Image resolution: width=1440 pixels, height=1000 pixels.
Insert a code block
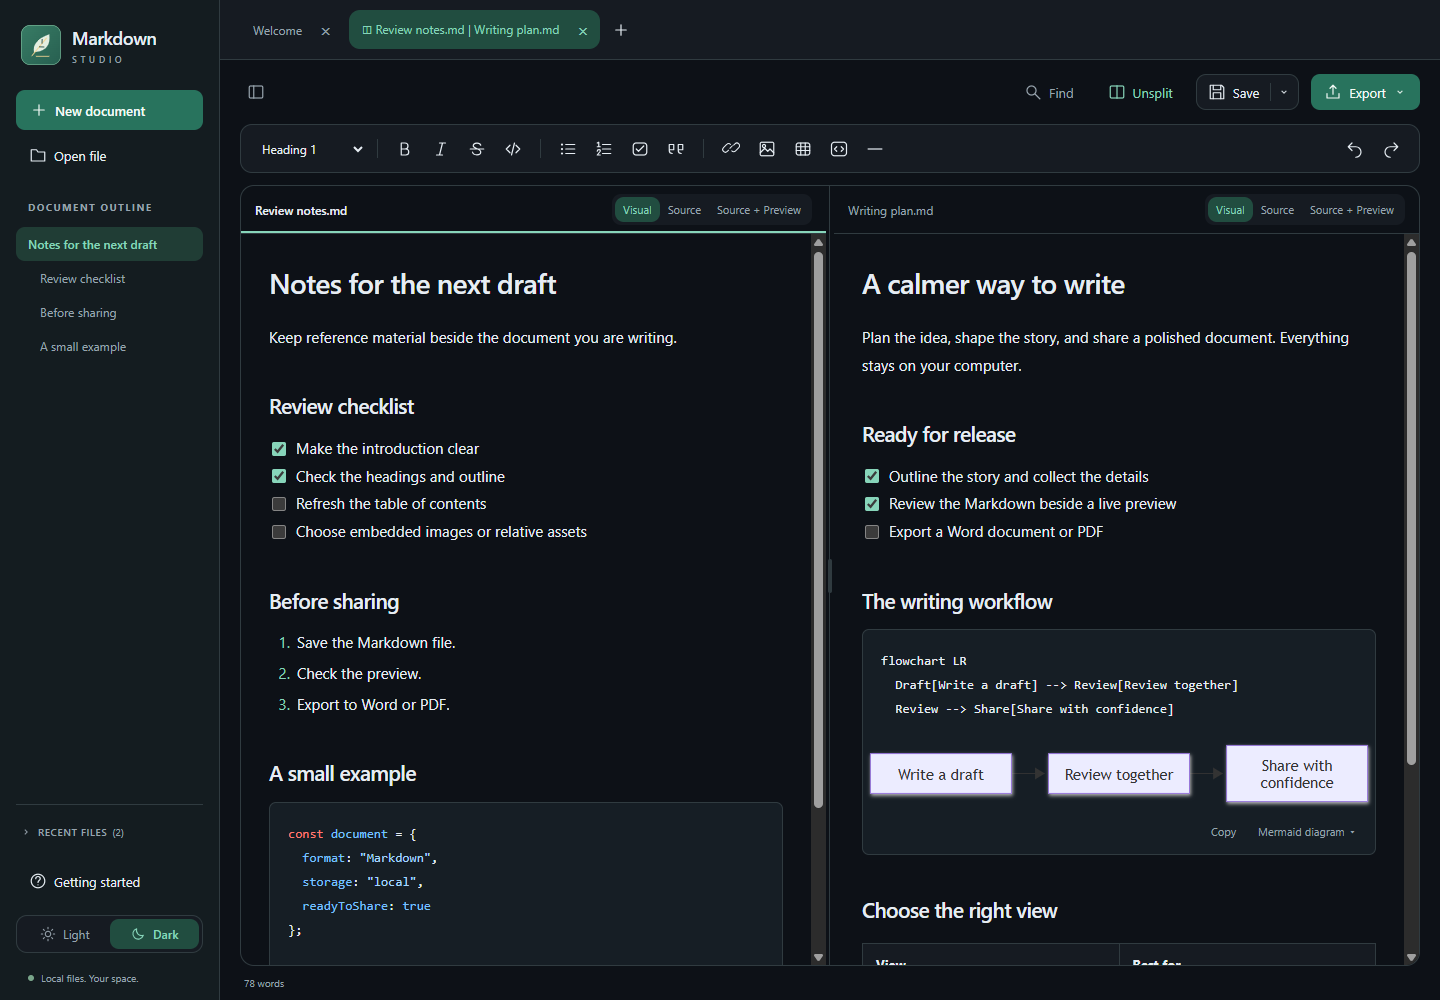pos(839,149)
